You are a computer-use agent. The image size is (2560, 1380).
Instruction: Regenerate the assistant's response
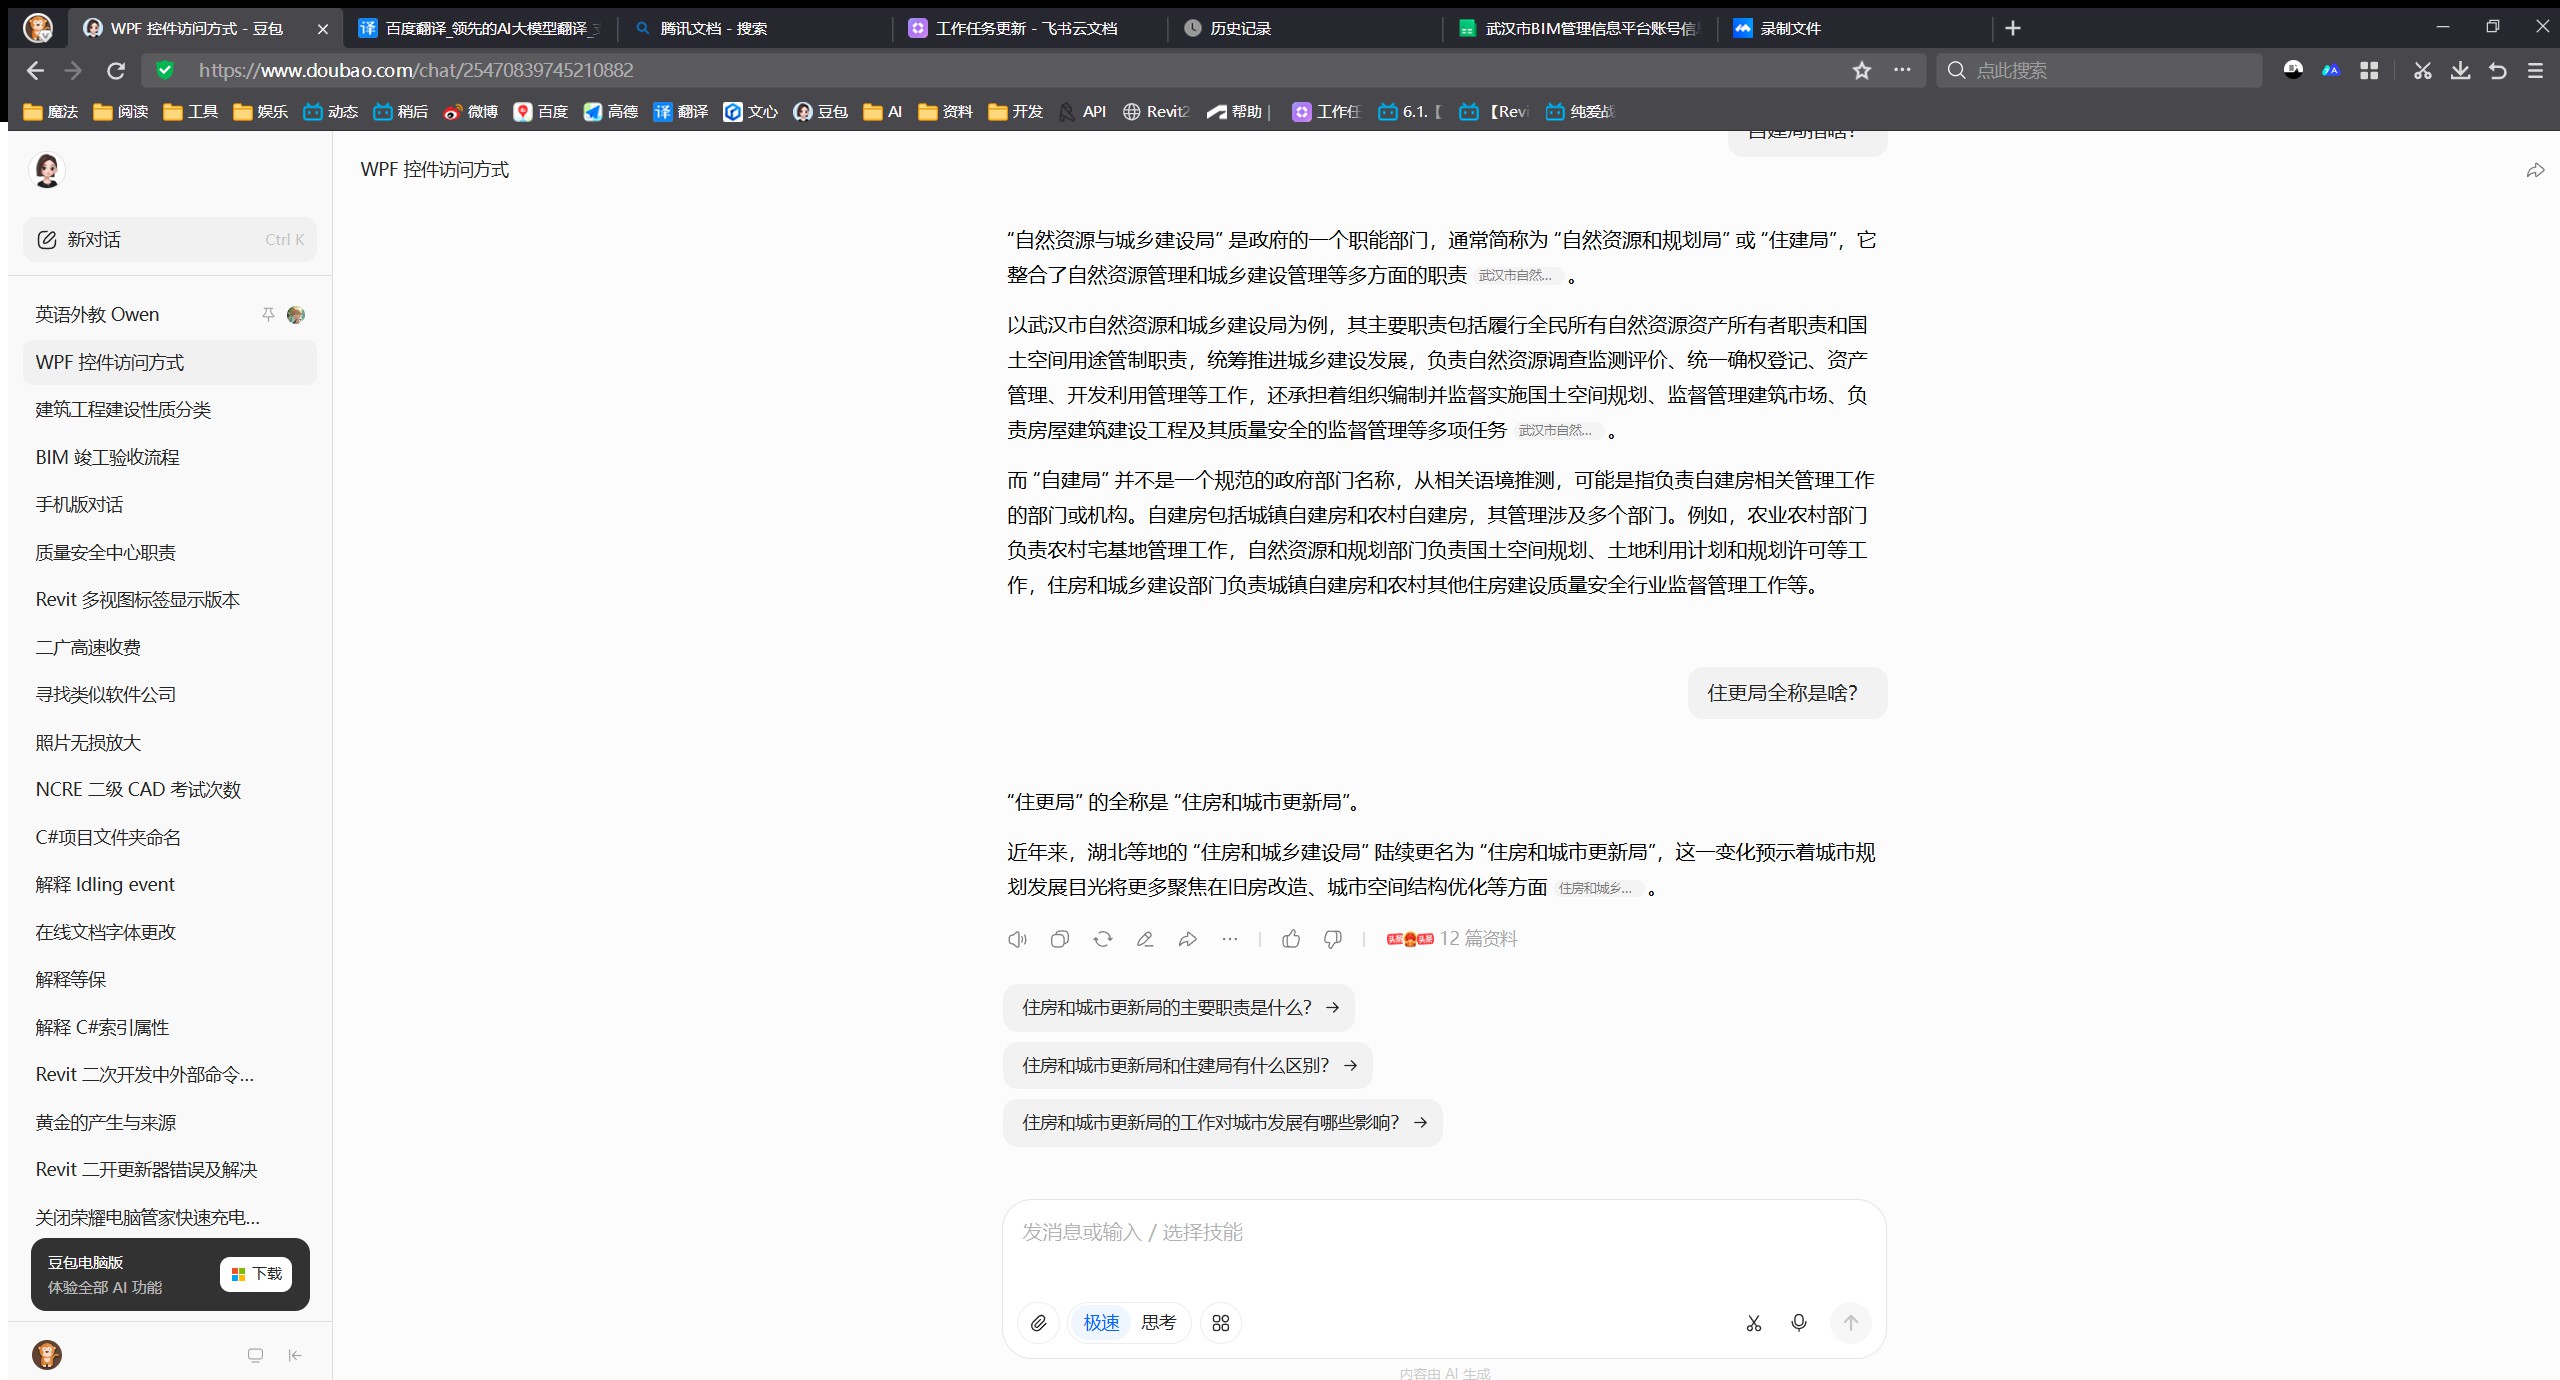tap(1102, 939)
